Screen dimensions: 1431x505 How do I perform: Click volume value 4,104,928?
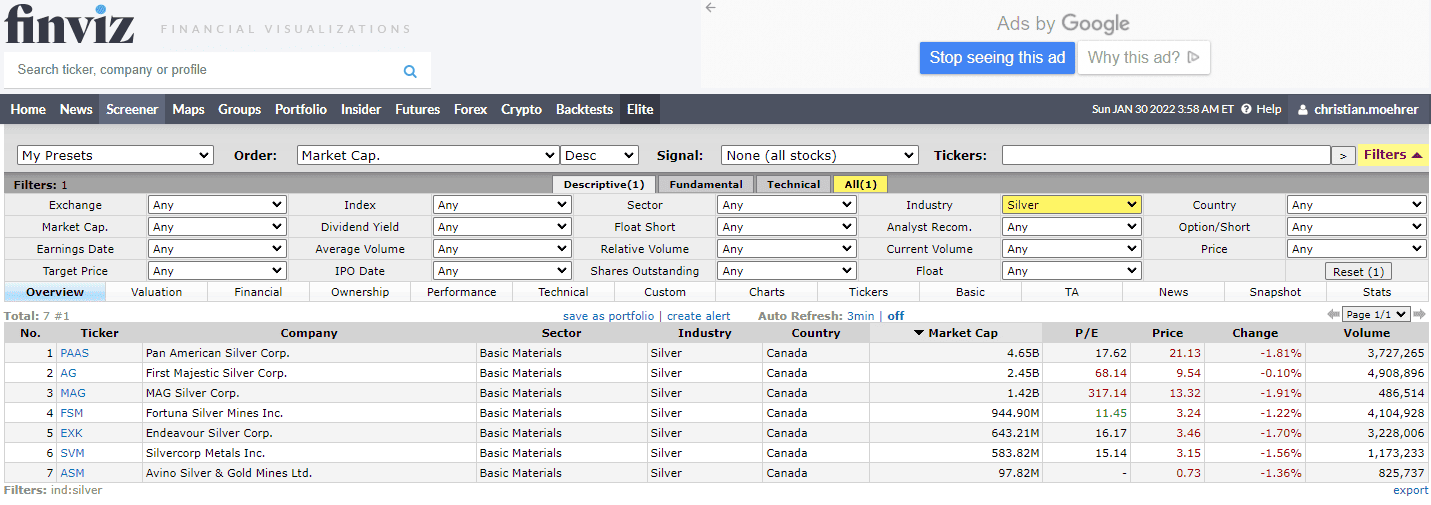coord(1394,413)
